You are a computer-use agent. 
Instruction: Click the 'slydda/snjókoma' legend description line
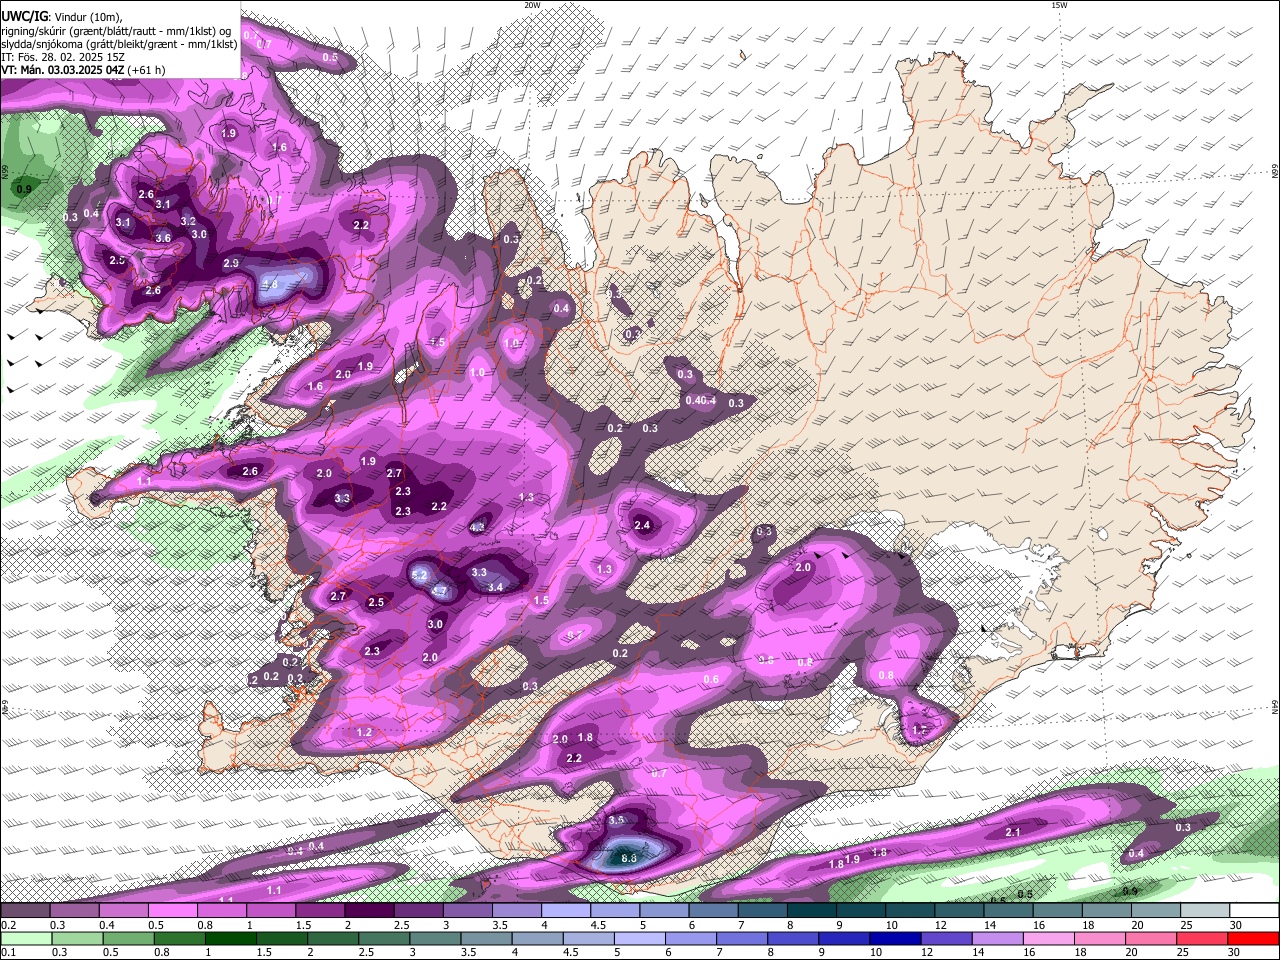(119, 43)
